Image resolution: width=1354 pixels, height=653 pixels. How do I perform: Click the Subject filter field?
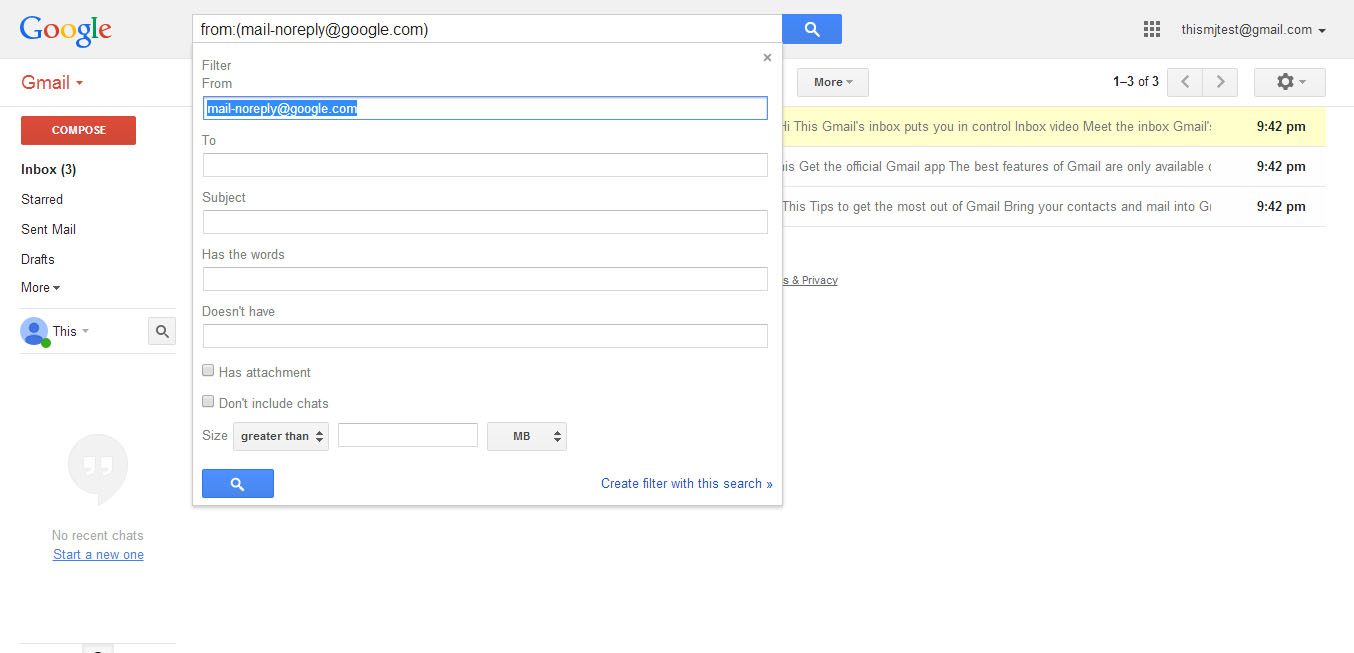coord(485,222)
